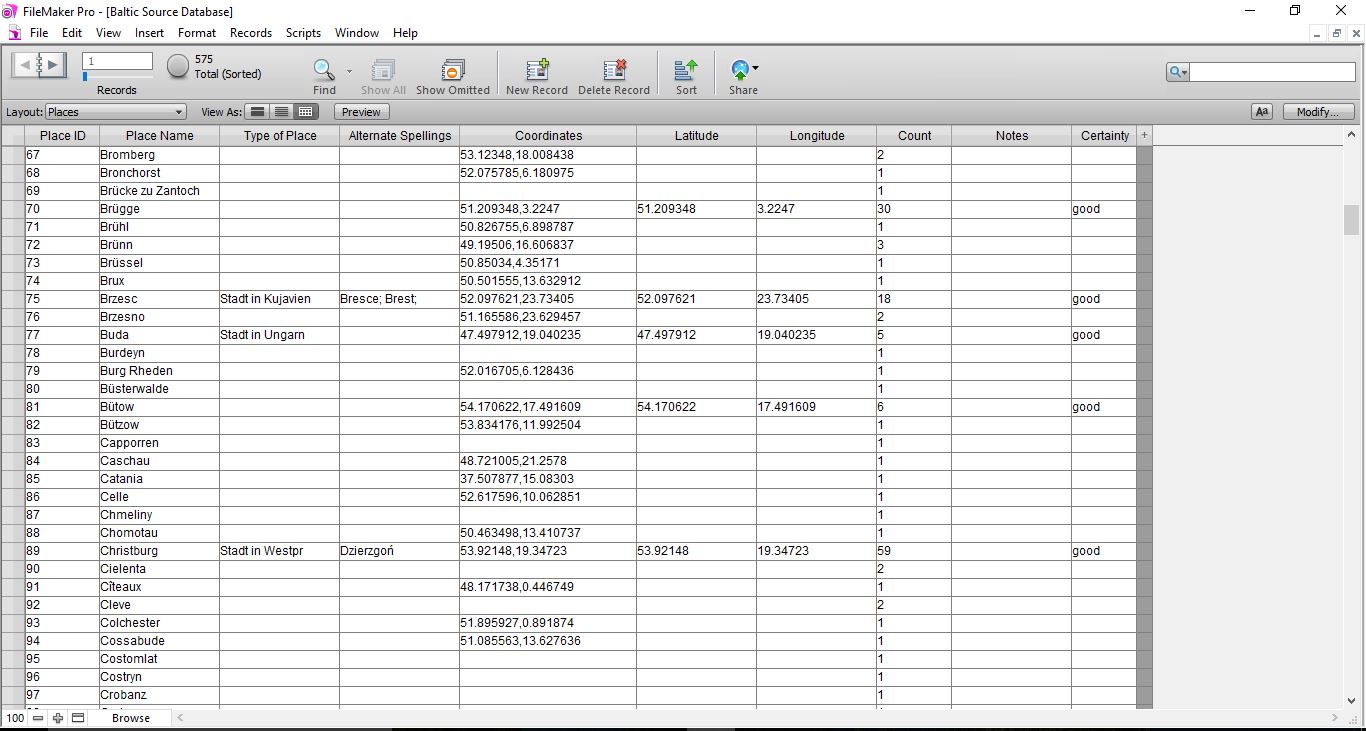Click the 'Bresce; Brest;' alternate spellings cell

(399, 299)
